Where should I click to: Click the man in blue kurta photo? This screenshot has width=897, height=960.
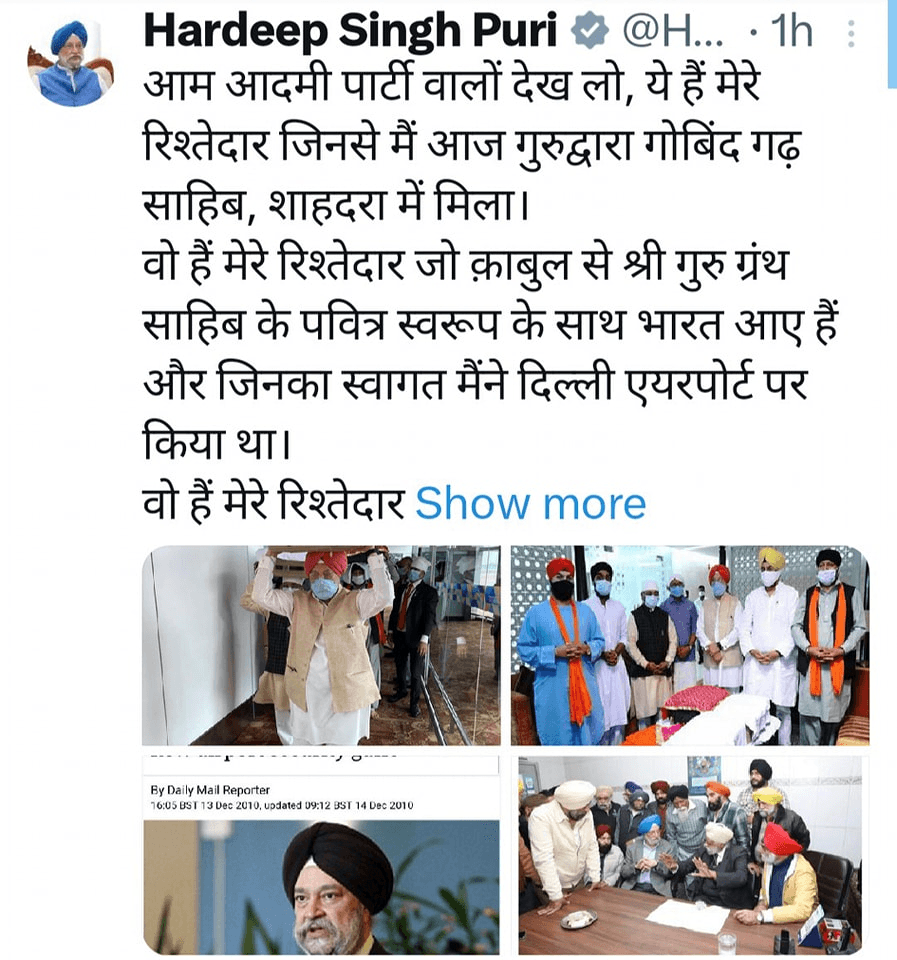click(x=556, y=649)
